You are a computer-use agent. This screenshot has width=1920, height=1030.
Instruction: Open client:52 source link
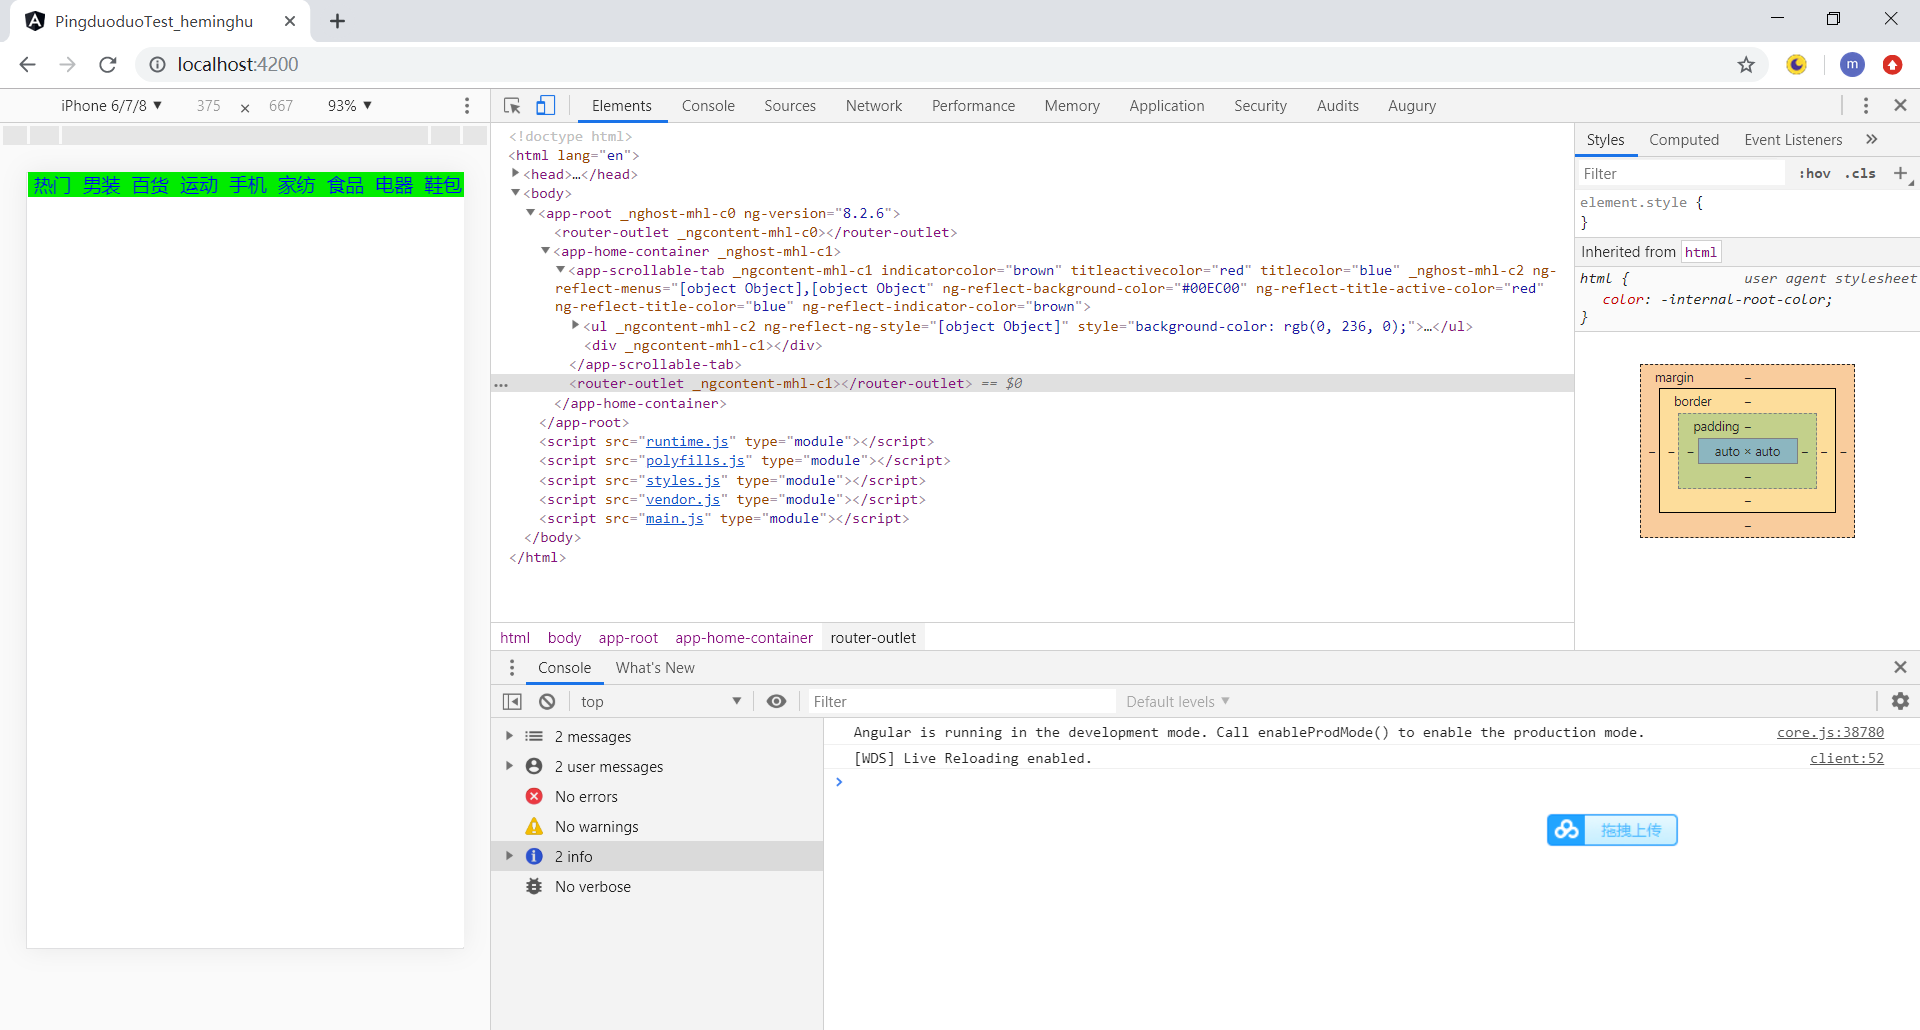1847,759
